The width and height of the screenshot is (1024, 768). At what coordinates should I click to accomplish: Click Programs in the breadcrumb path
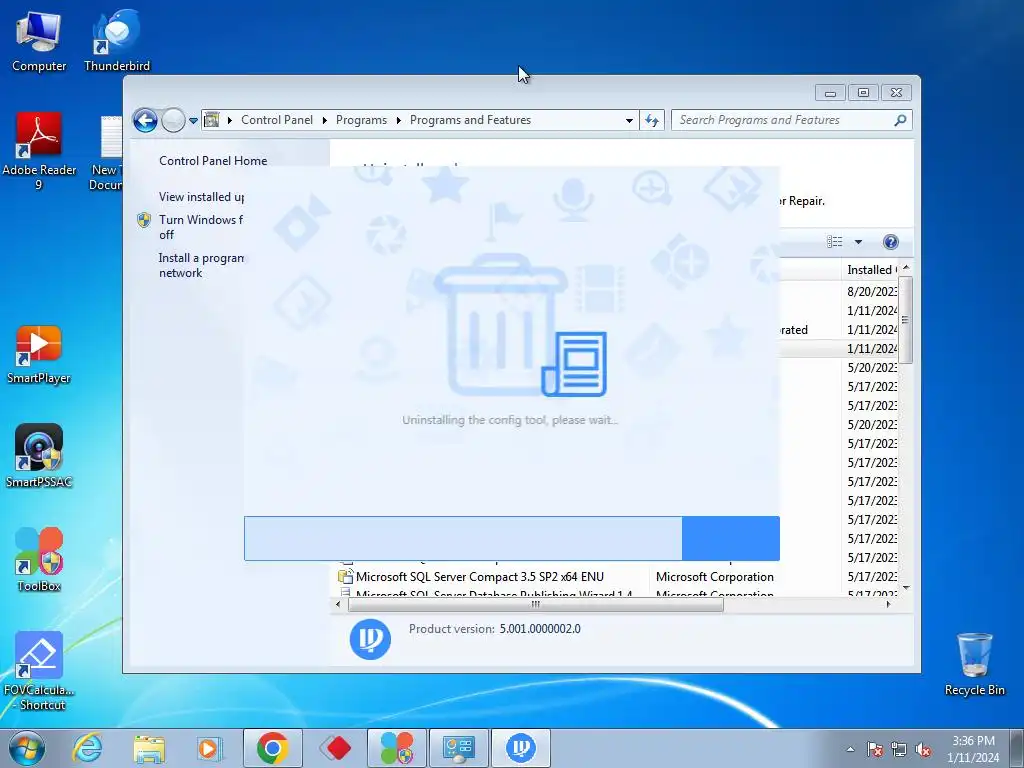click(x=361, y=120)
